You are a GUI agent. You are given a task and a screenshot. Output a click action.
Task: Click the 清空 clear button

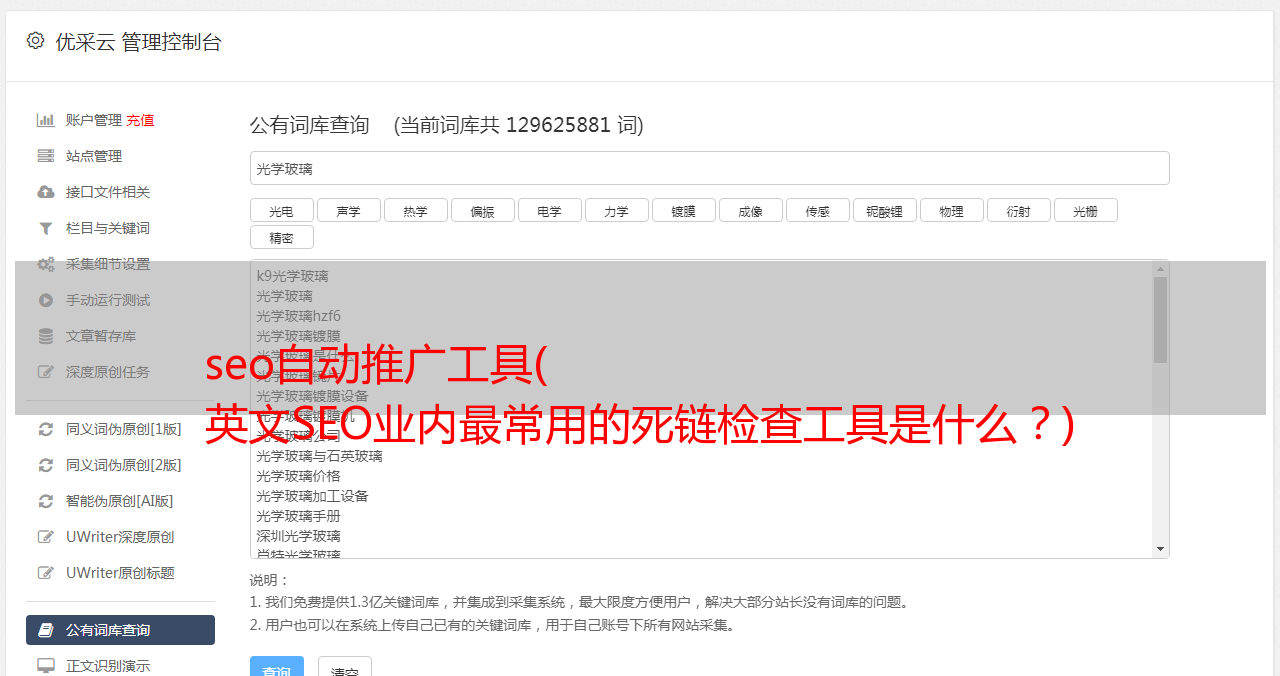[x=344, y=669]
